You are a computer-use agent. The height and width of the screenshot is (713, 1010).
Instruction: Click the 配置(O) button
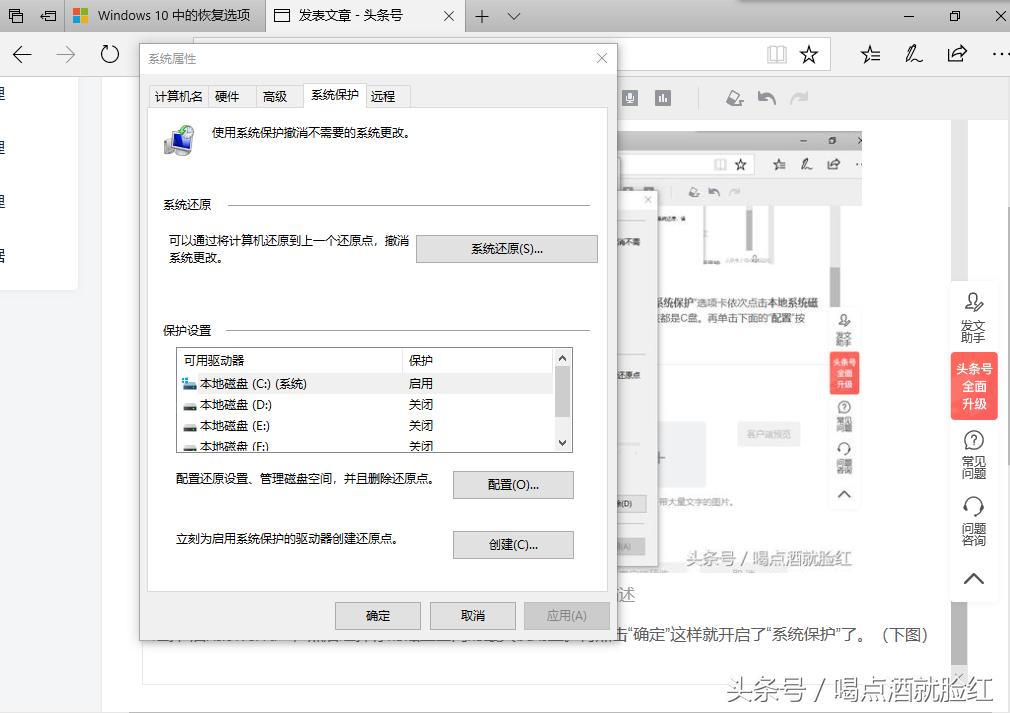pos(513,484)
